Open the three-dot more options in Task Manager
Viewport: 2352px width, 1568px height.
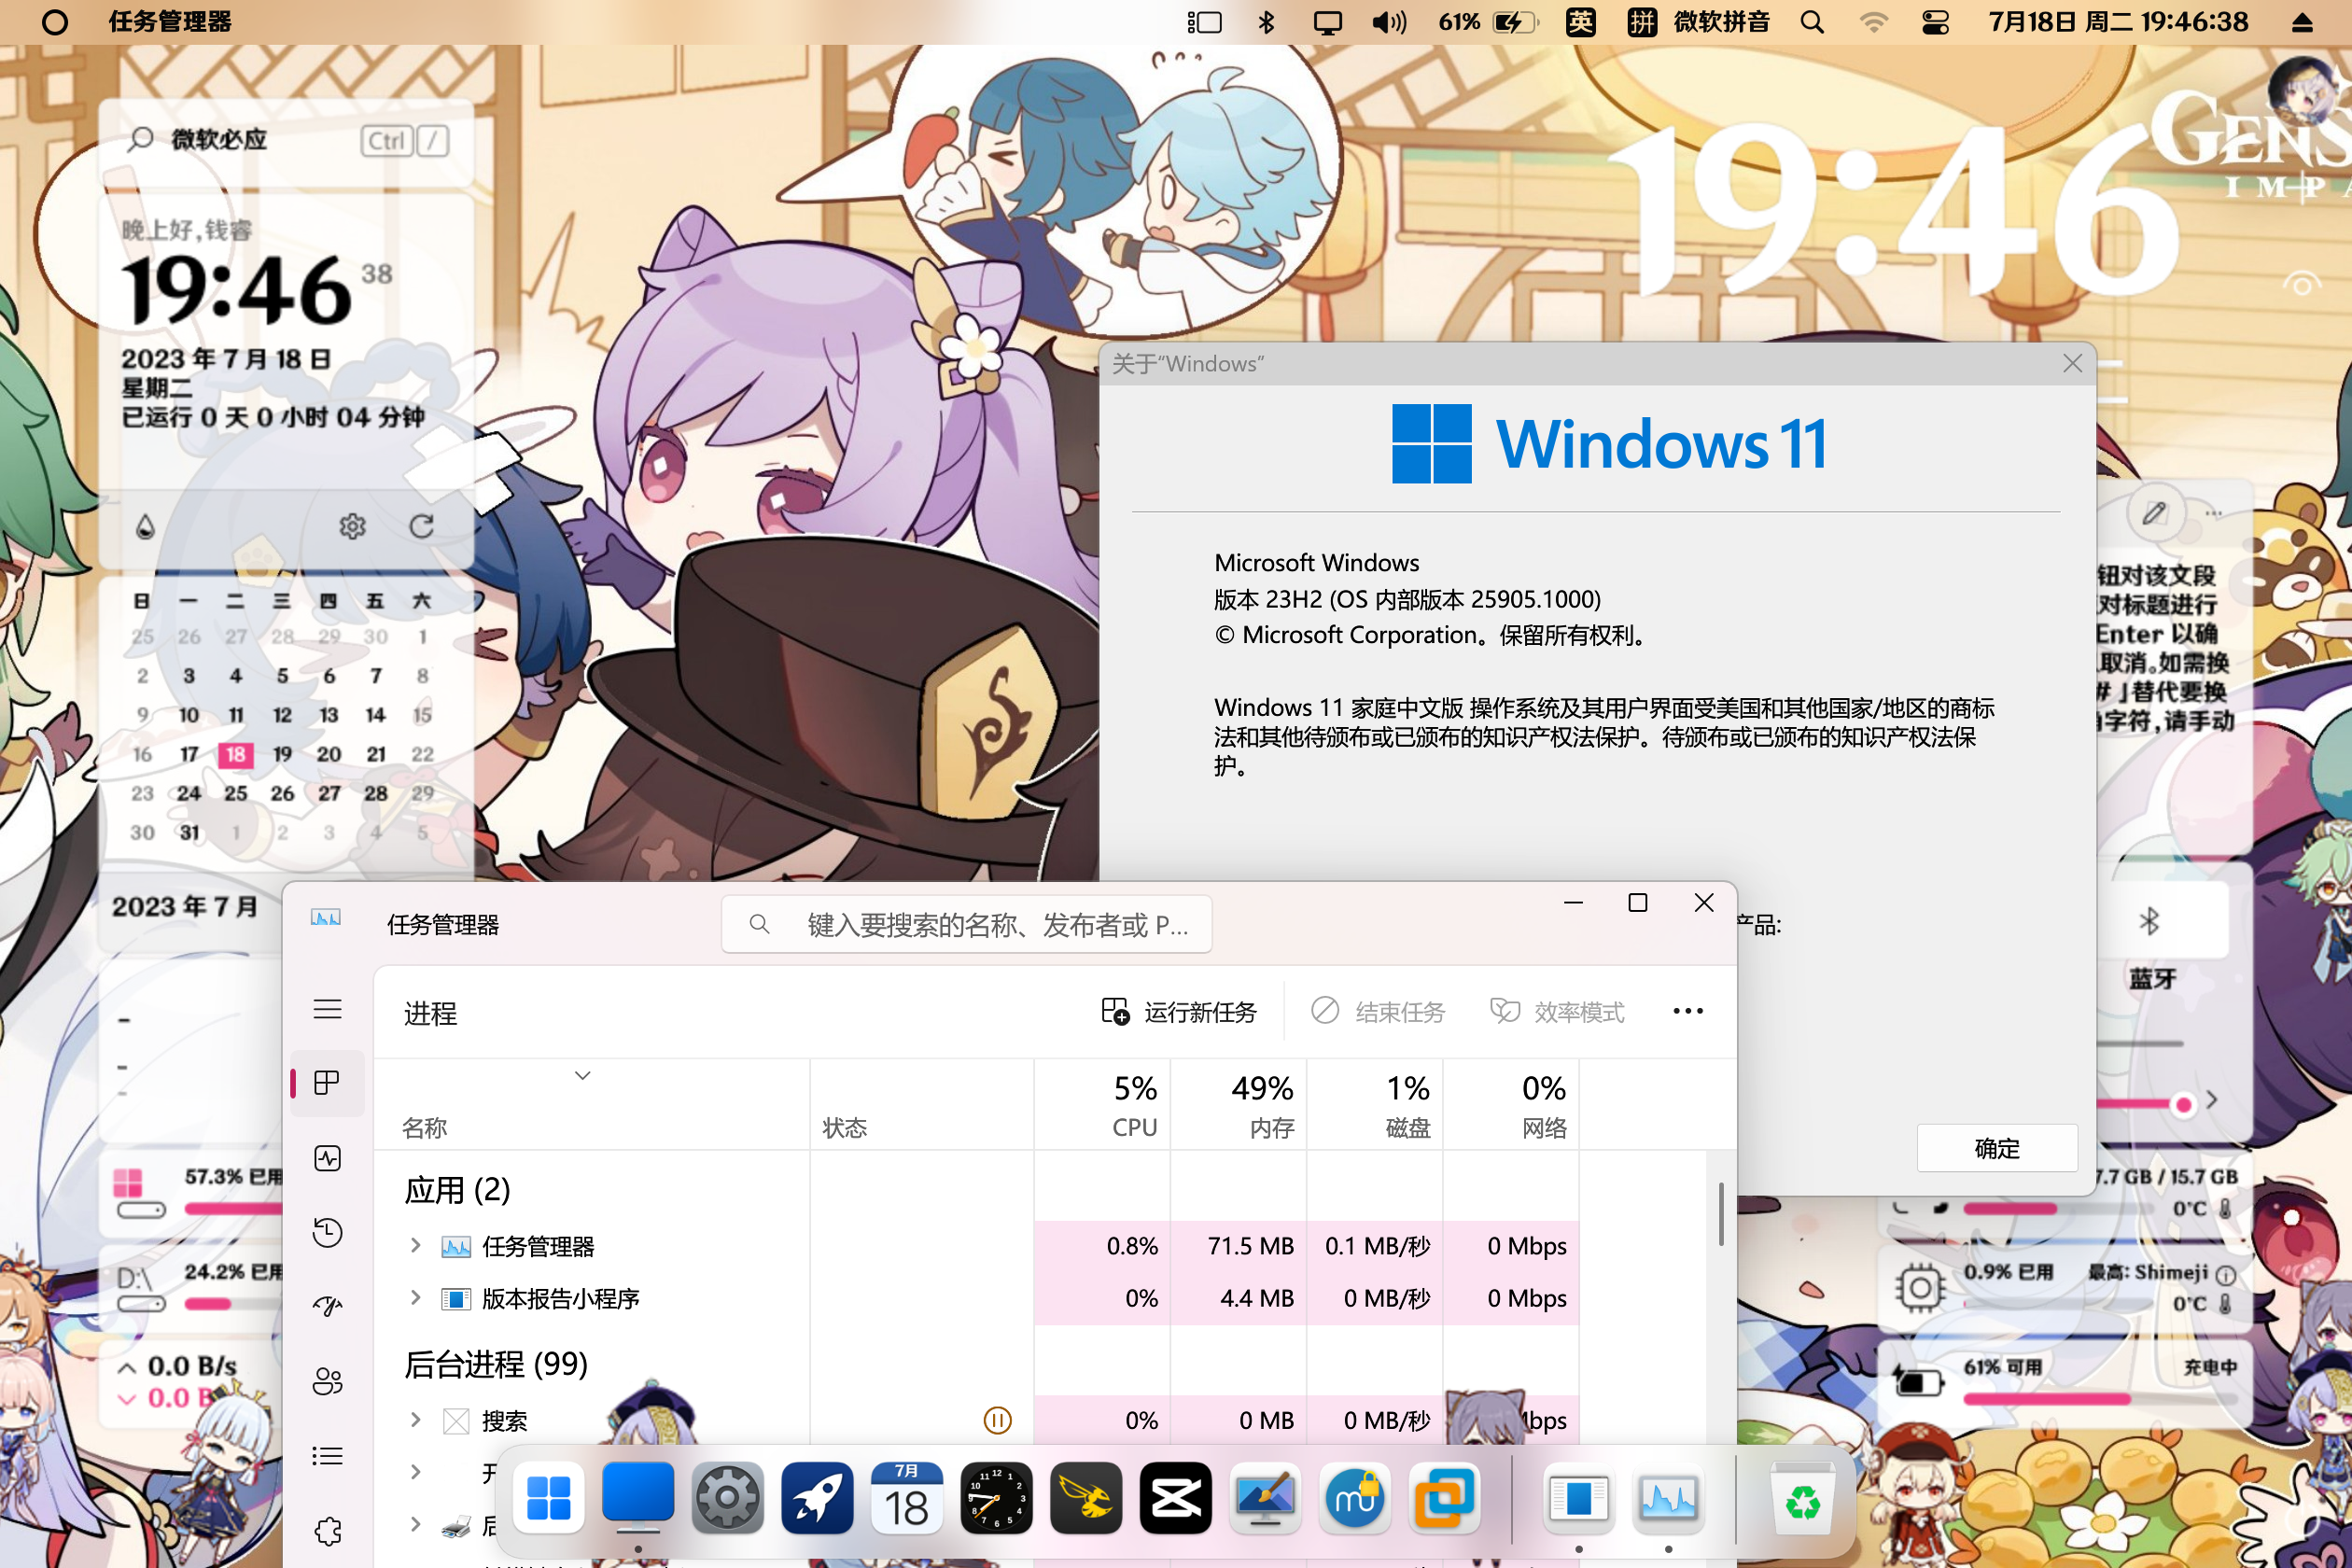pyautogui.click(x=1688, y=1012)
